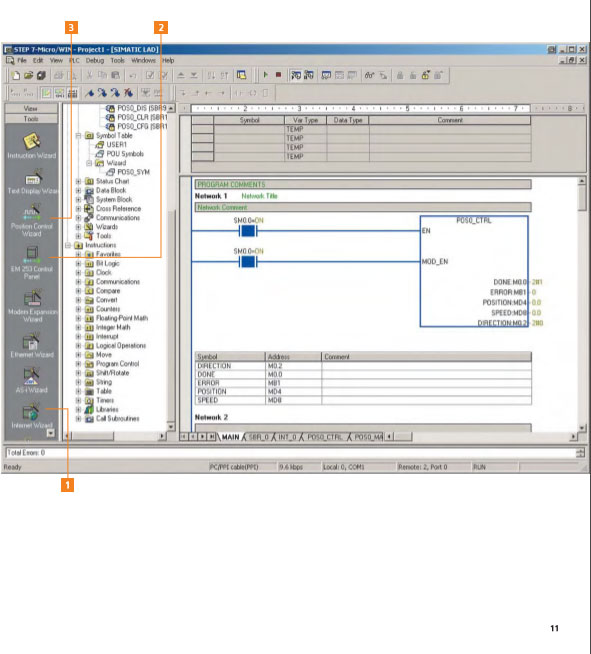Click the PROGRAM COMMENTS field
The width and height of the screenshot is (591, 654).
tap(363, 184)
